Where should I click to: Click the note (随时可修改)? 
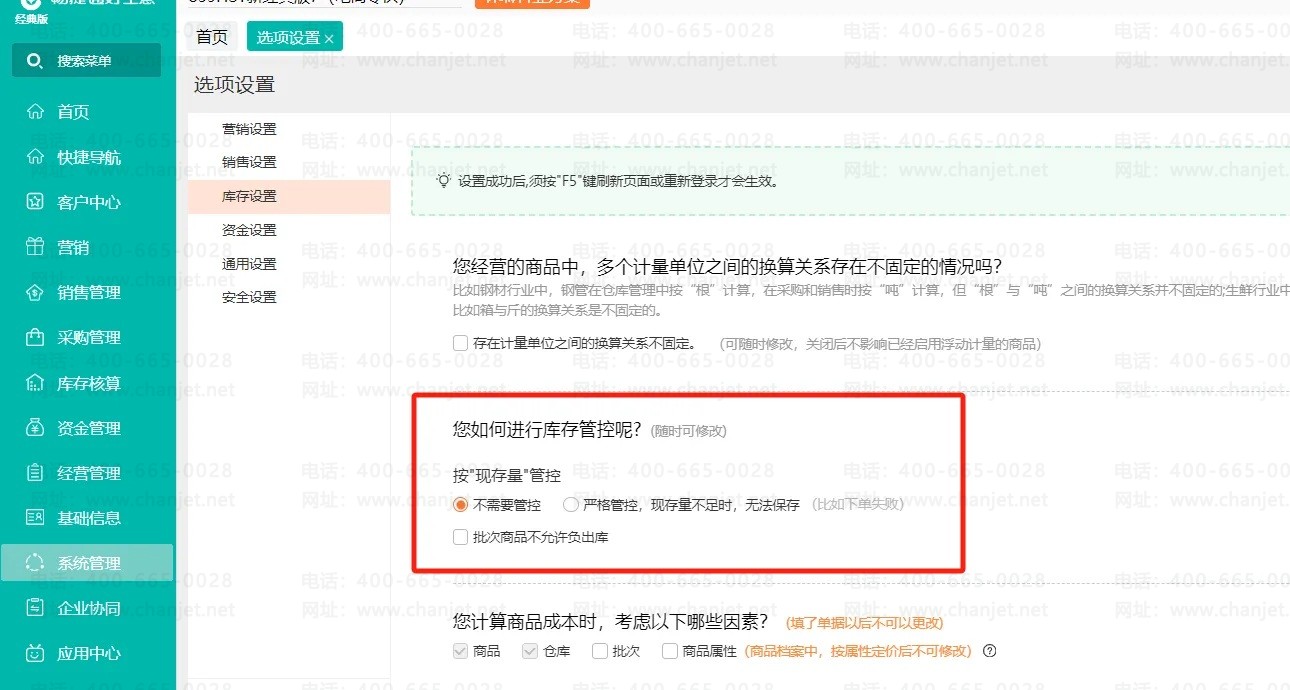[688, 431]
